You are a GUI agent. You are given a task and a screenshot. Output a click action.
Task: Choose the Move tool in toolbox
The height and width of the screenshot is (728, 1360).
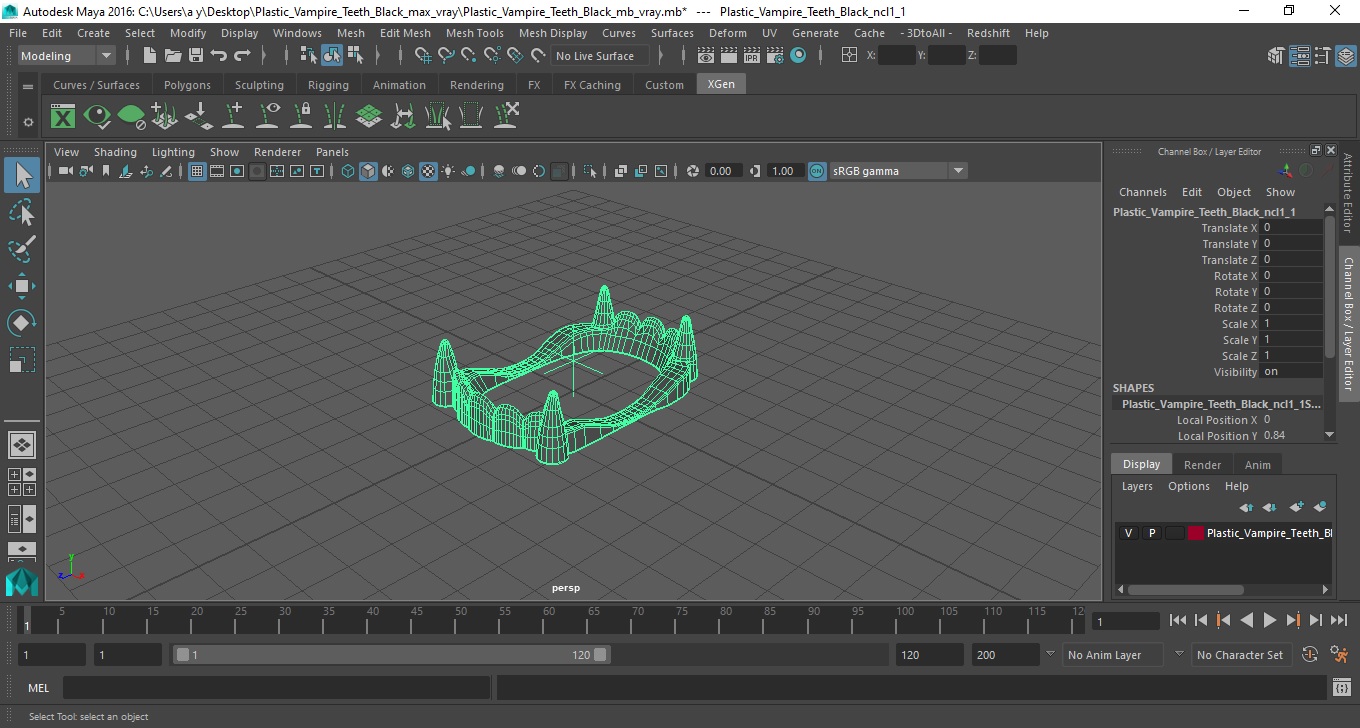click(x=22, y=286)
